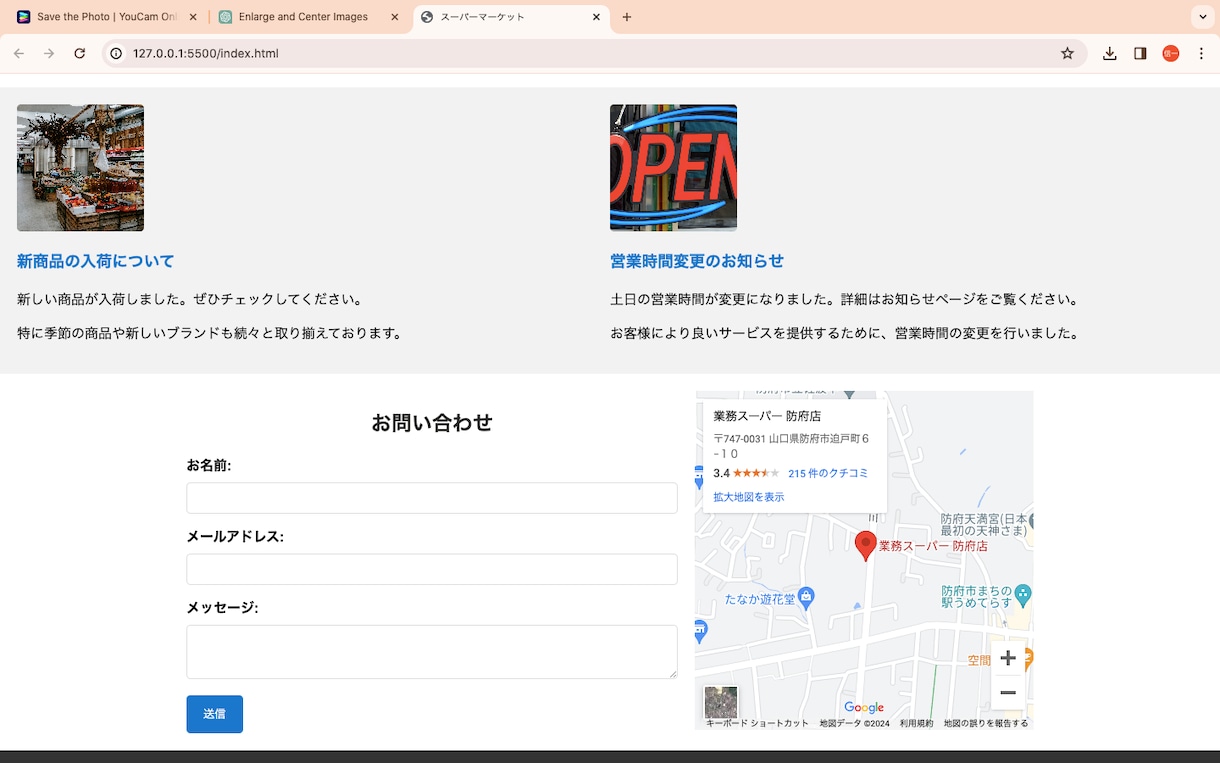This screenshot has width=1220, height=763.
Task: Open 215 件のクチコミ reviews link
Action: [x=828, y=474]
